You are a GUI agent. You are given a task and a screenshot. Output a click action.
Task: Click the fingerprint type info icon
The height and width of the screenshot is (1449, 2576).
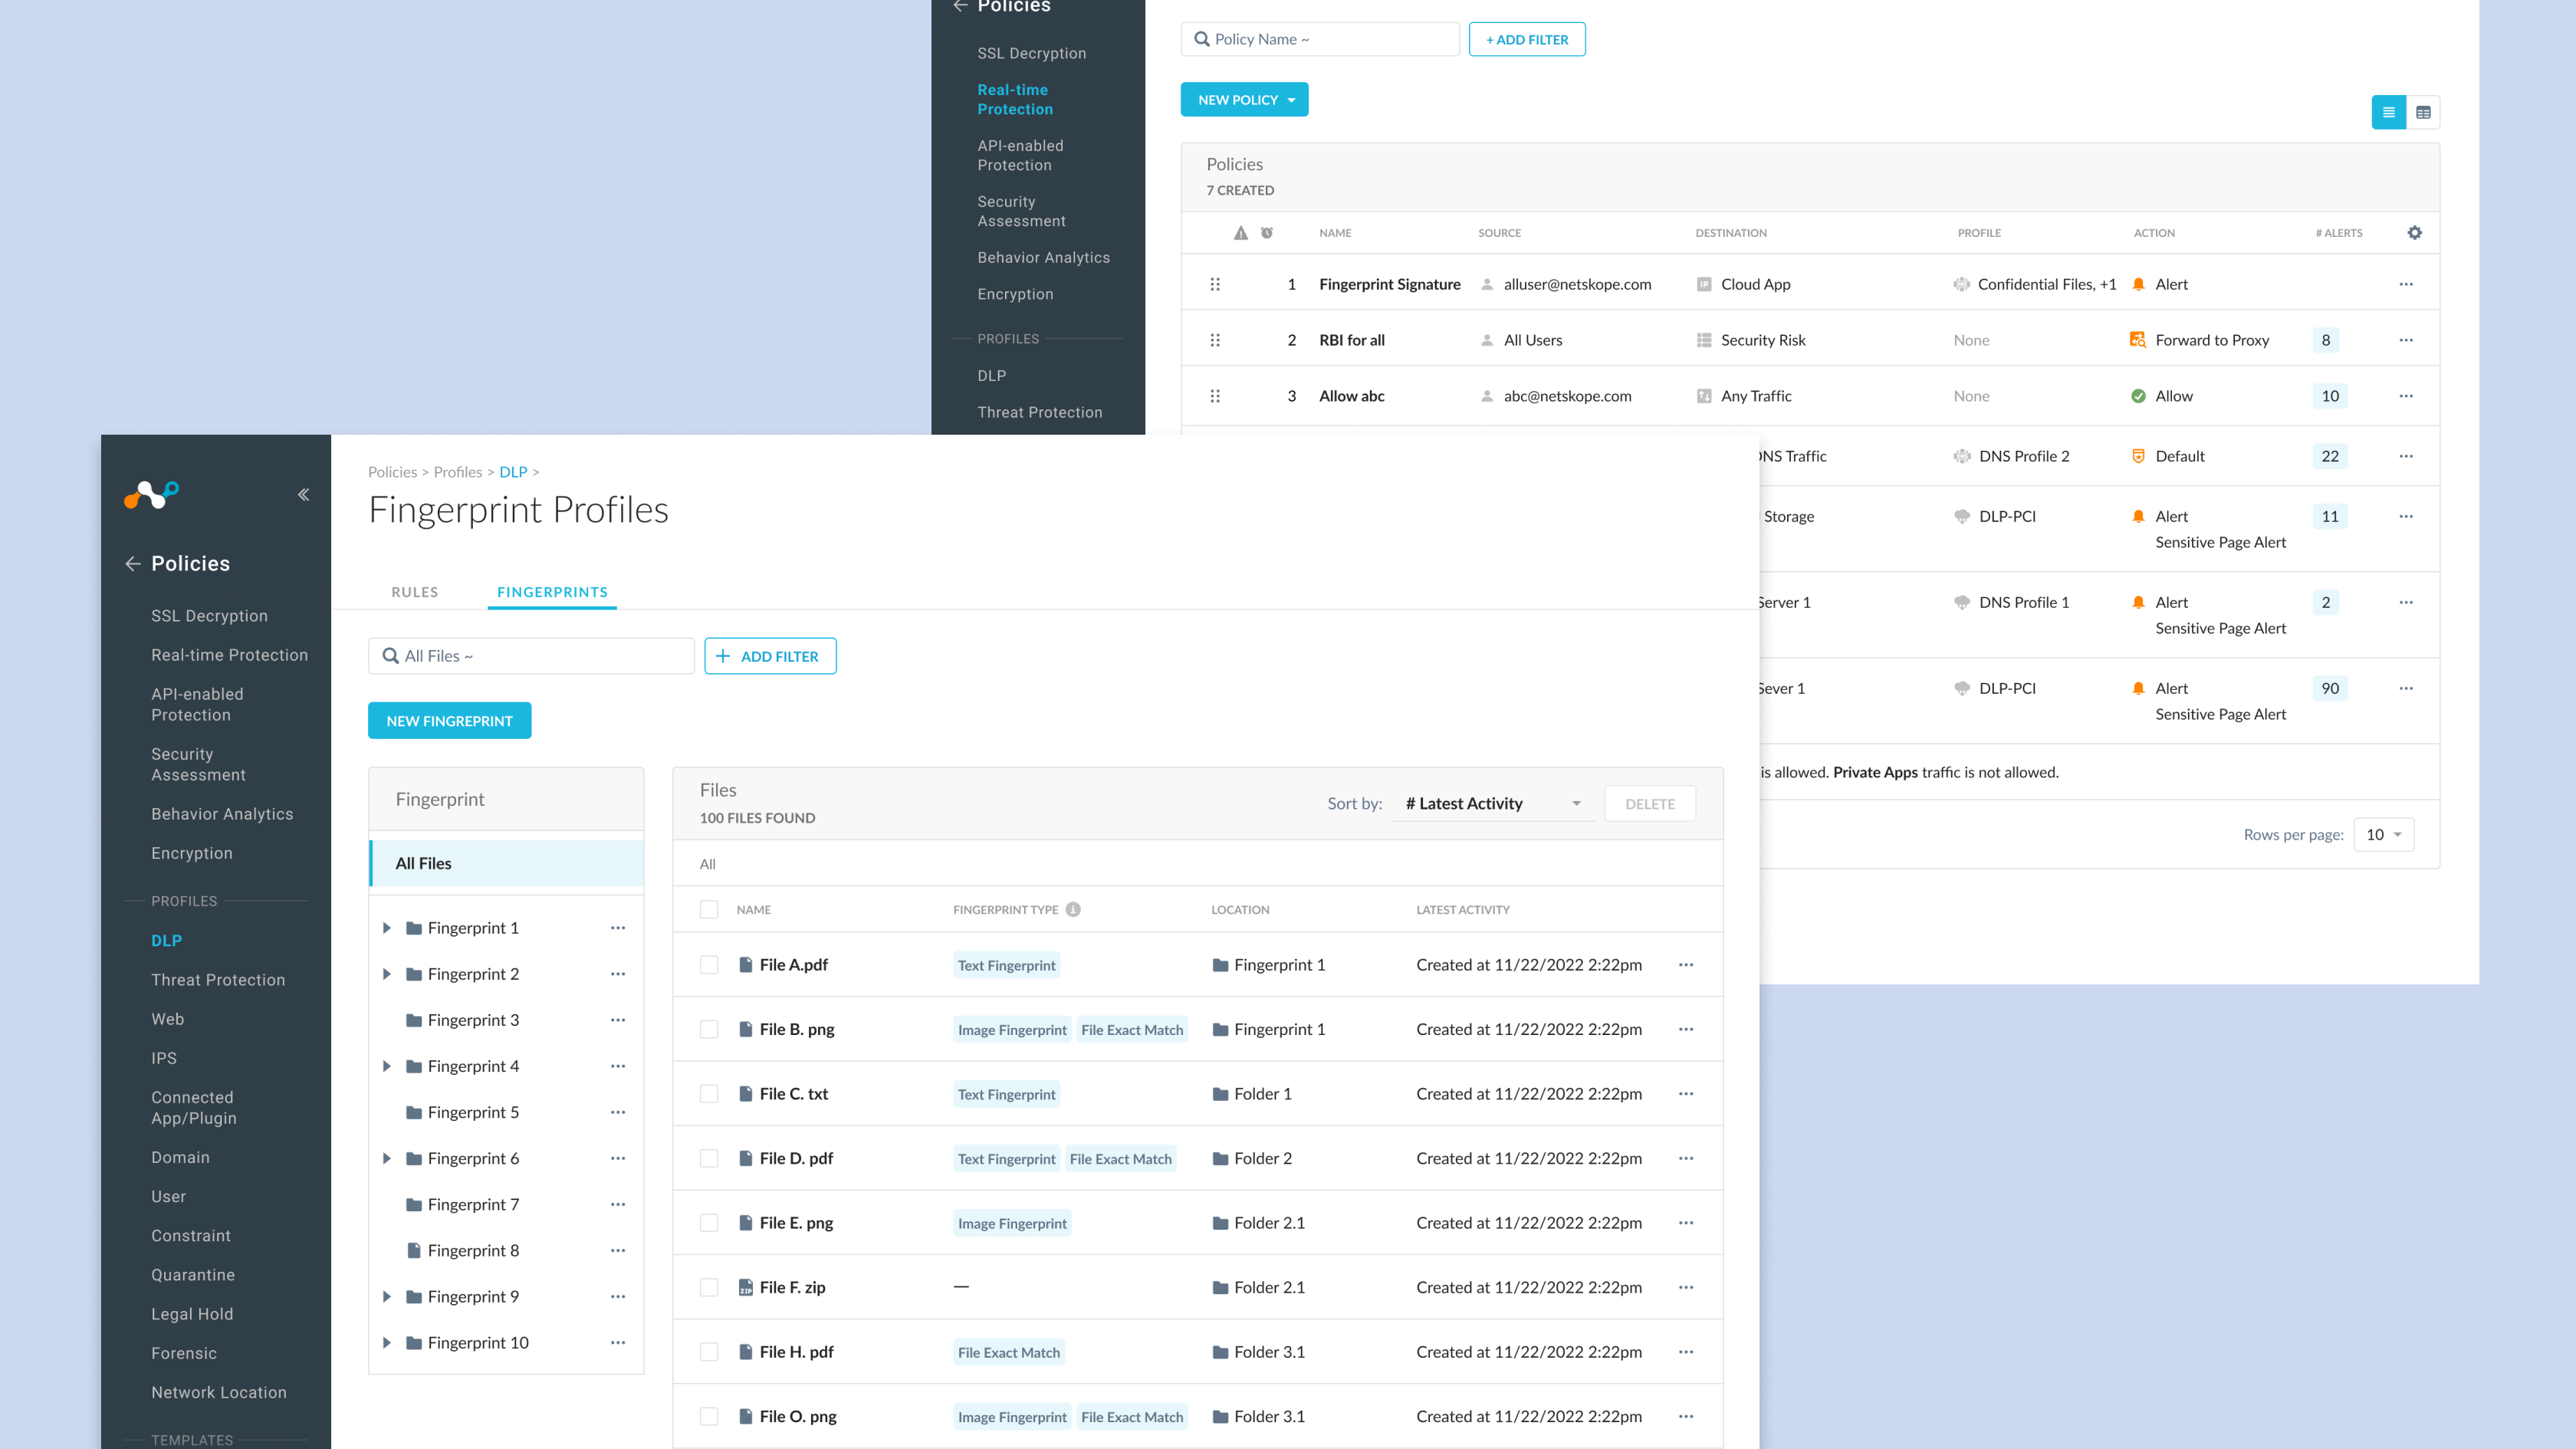pos(1073,909)
